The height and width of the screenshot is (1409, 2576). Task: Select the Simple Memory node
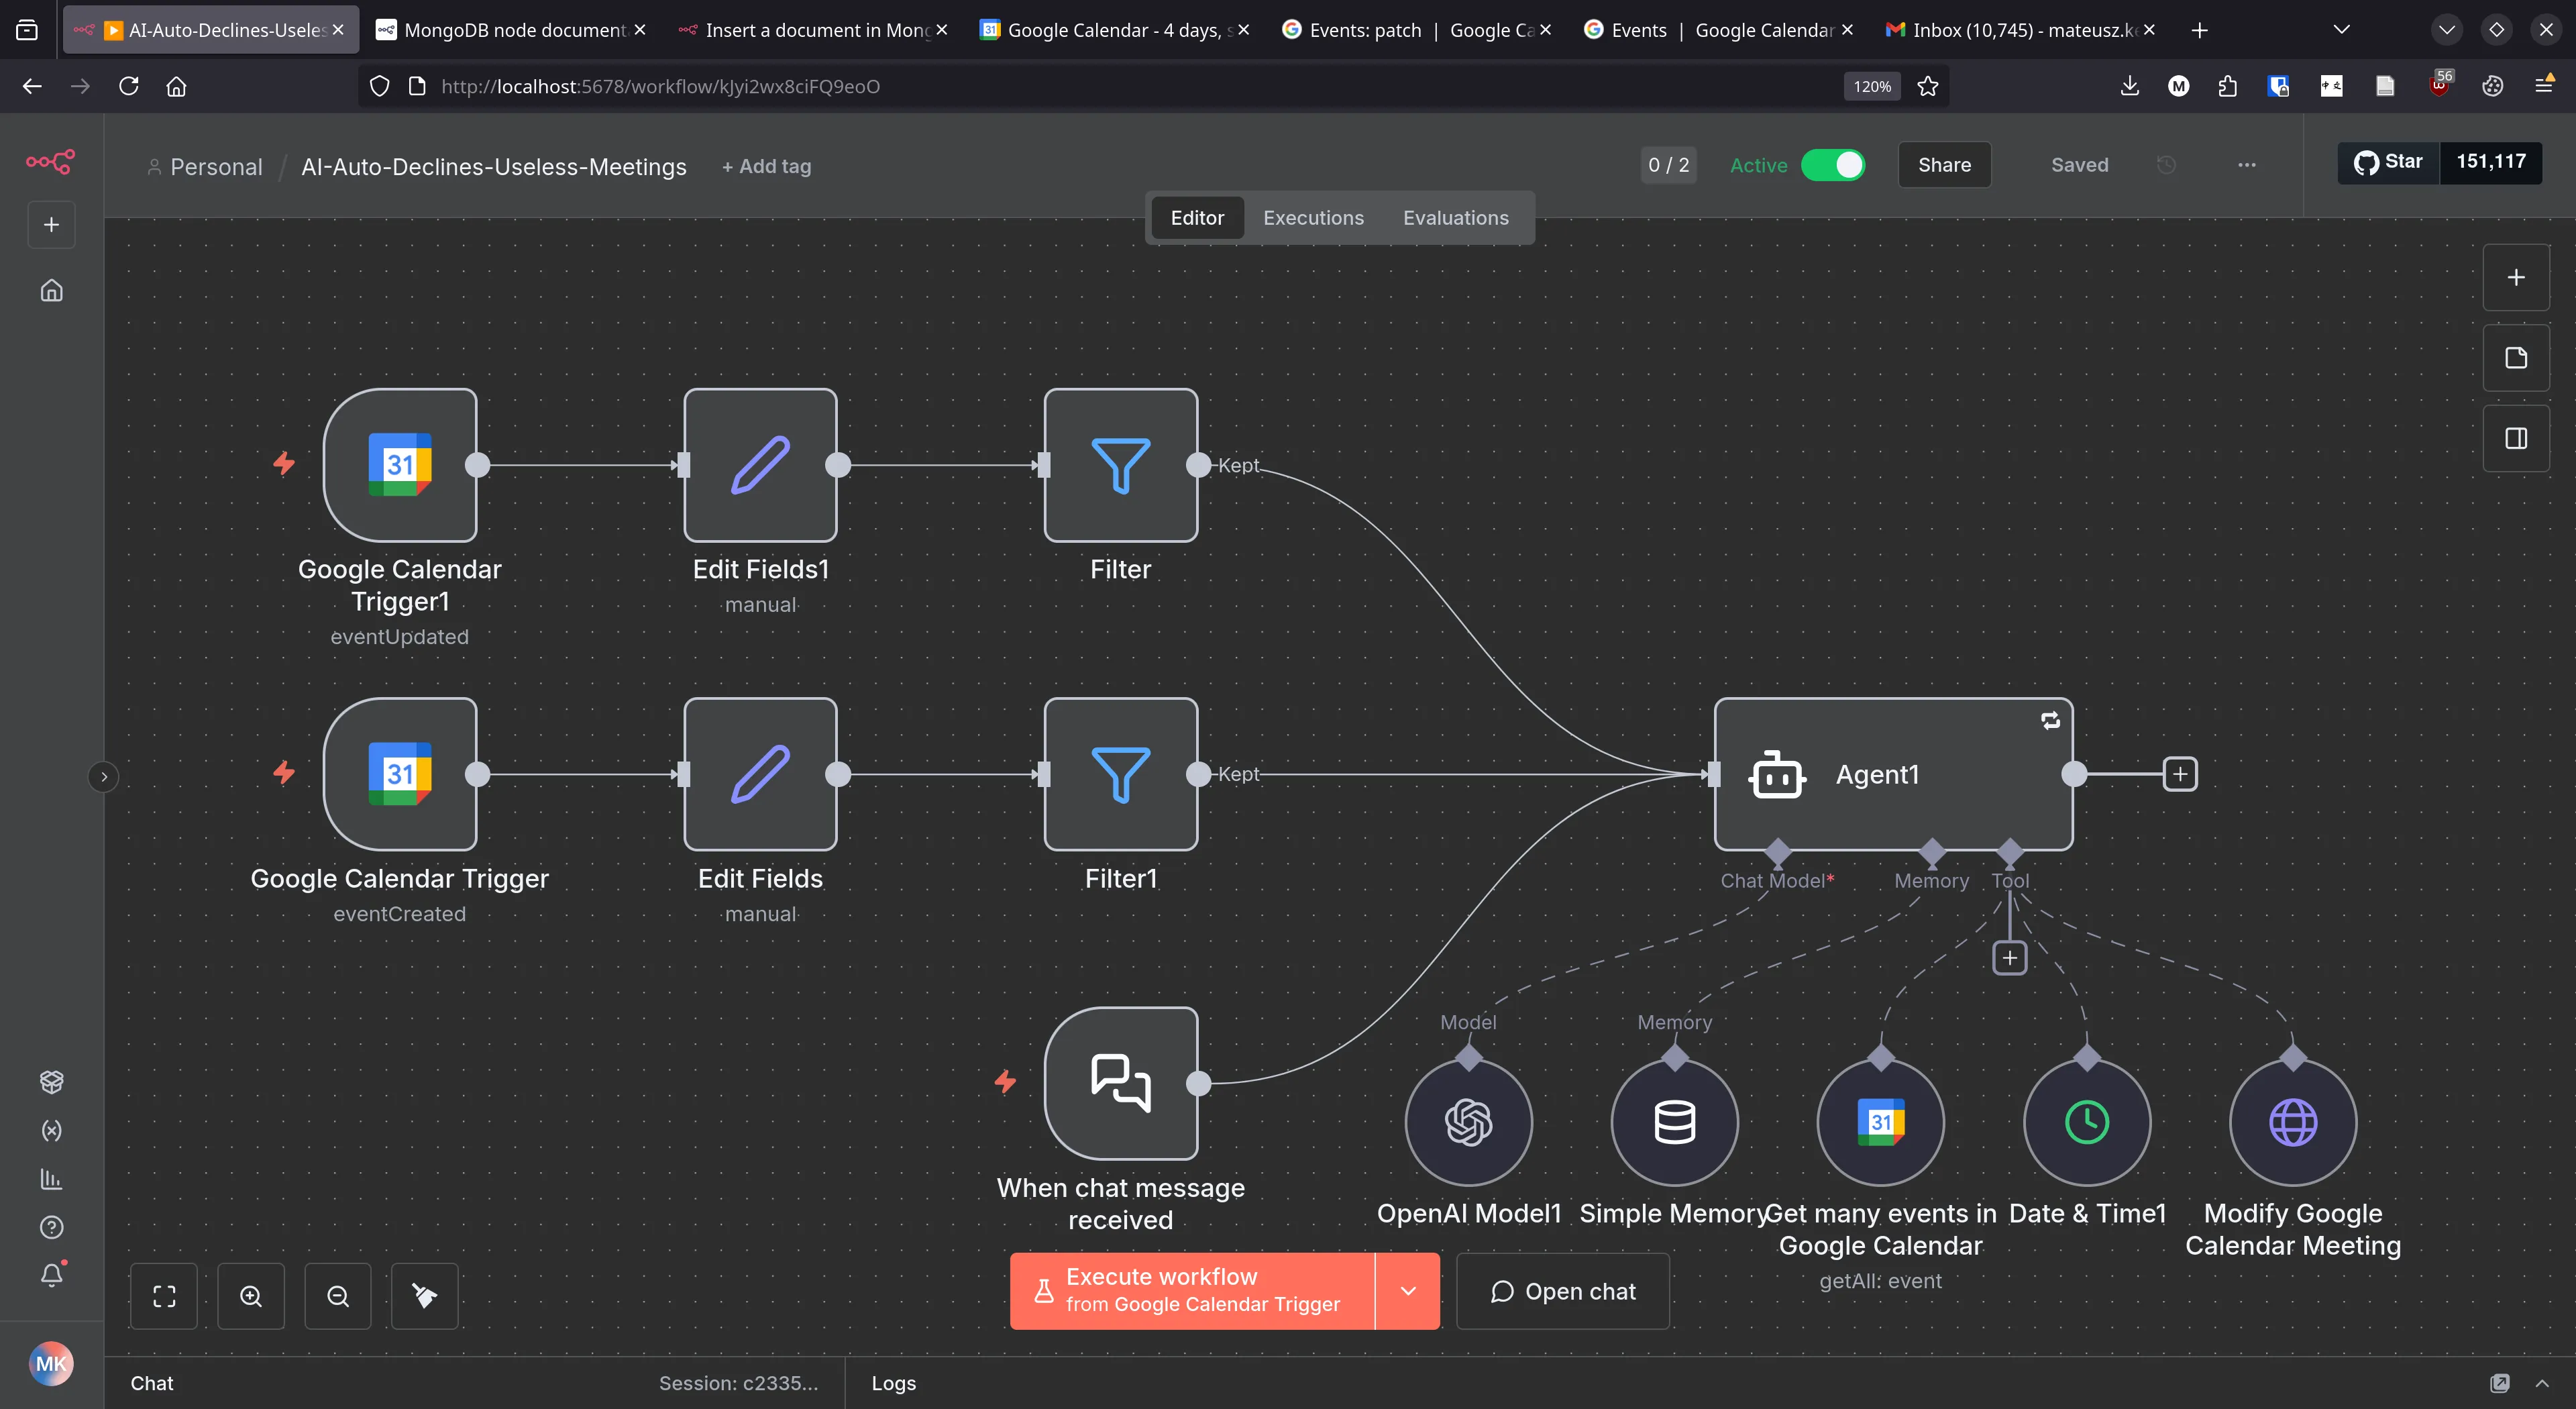click(x=1674, y=1122)
